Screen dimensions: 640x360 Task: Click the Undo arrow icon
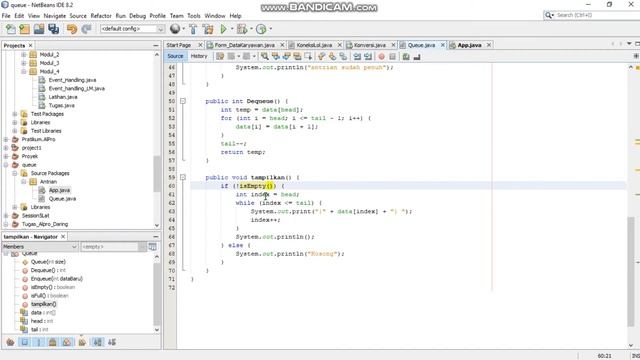coord(72,29)
